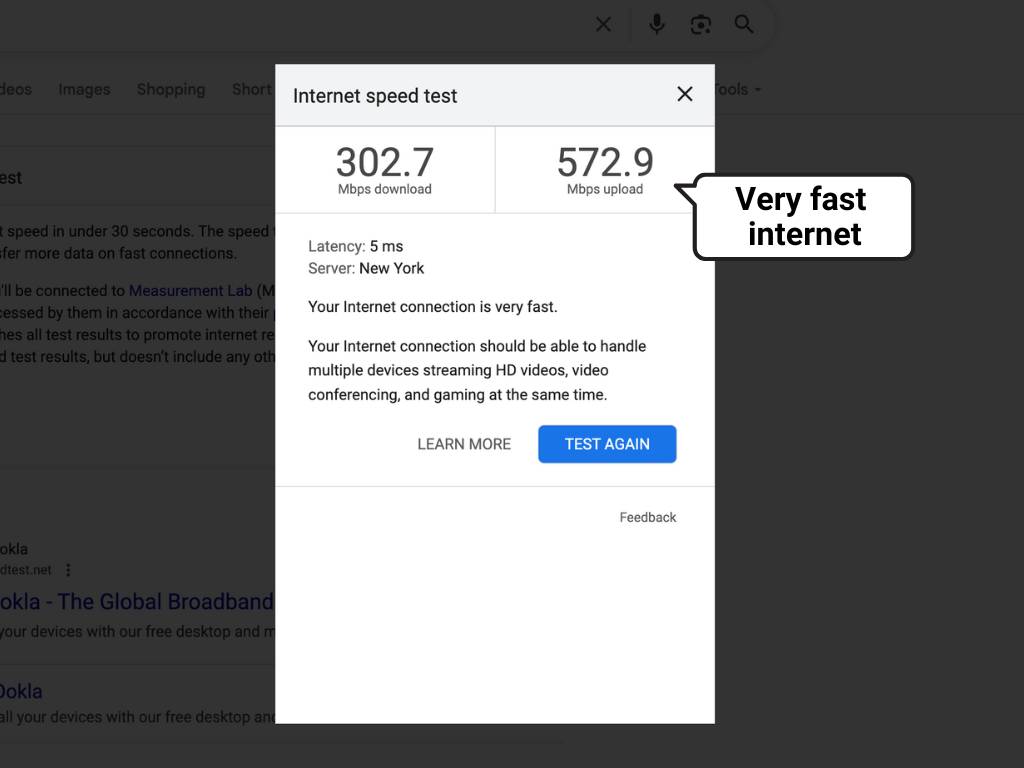Click the Very fast internet callout bubble
1024x768 pixels.
pyautogui.click(x=803, y=217)
